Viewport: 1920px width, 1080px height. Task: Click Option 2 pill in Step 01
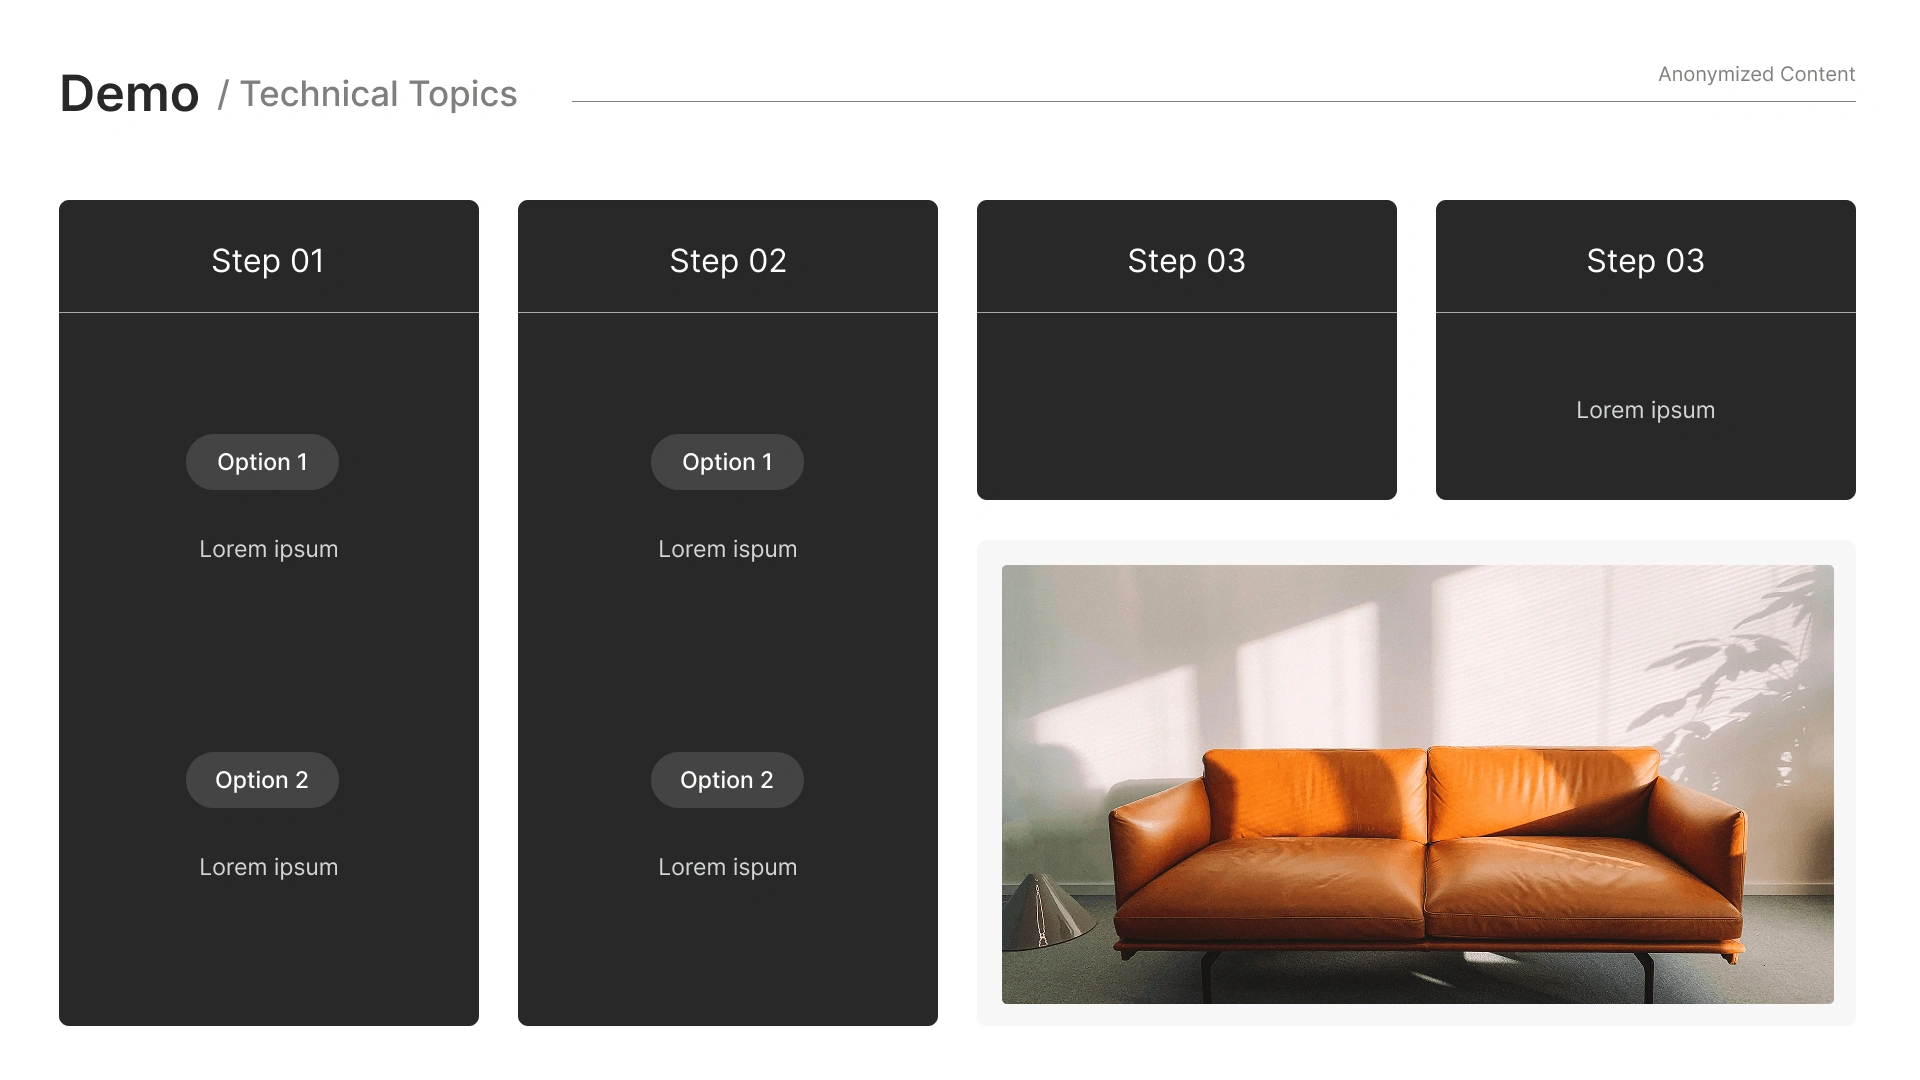pos(262,780)
